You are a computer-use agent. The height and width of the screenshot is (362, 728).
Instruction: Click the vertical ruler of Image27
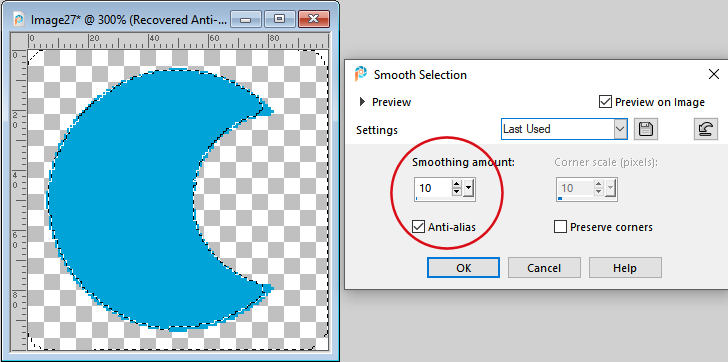point(20,200)
